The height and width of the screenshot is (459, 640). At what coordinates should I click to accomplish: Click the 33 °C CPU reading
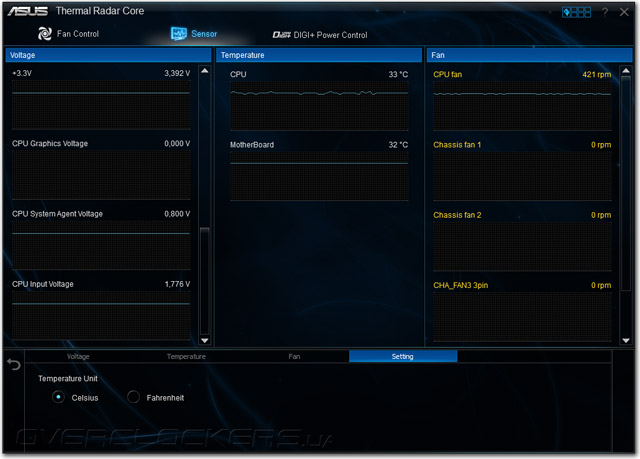[x=398, y=74]
